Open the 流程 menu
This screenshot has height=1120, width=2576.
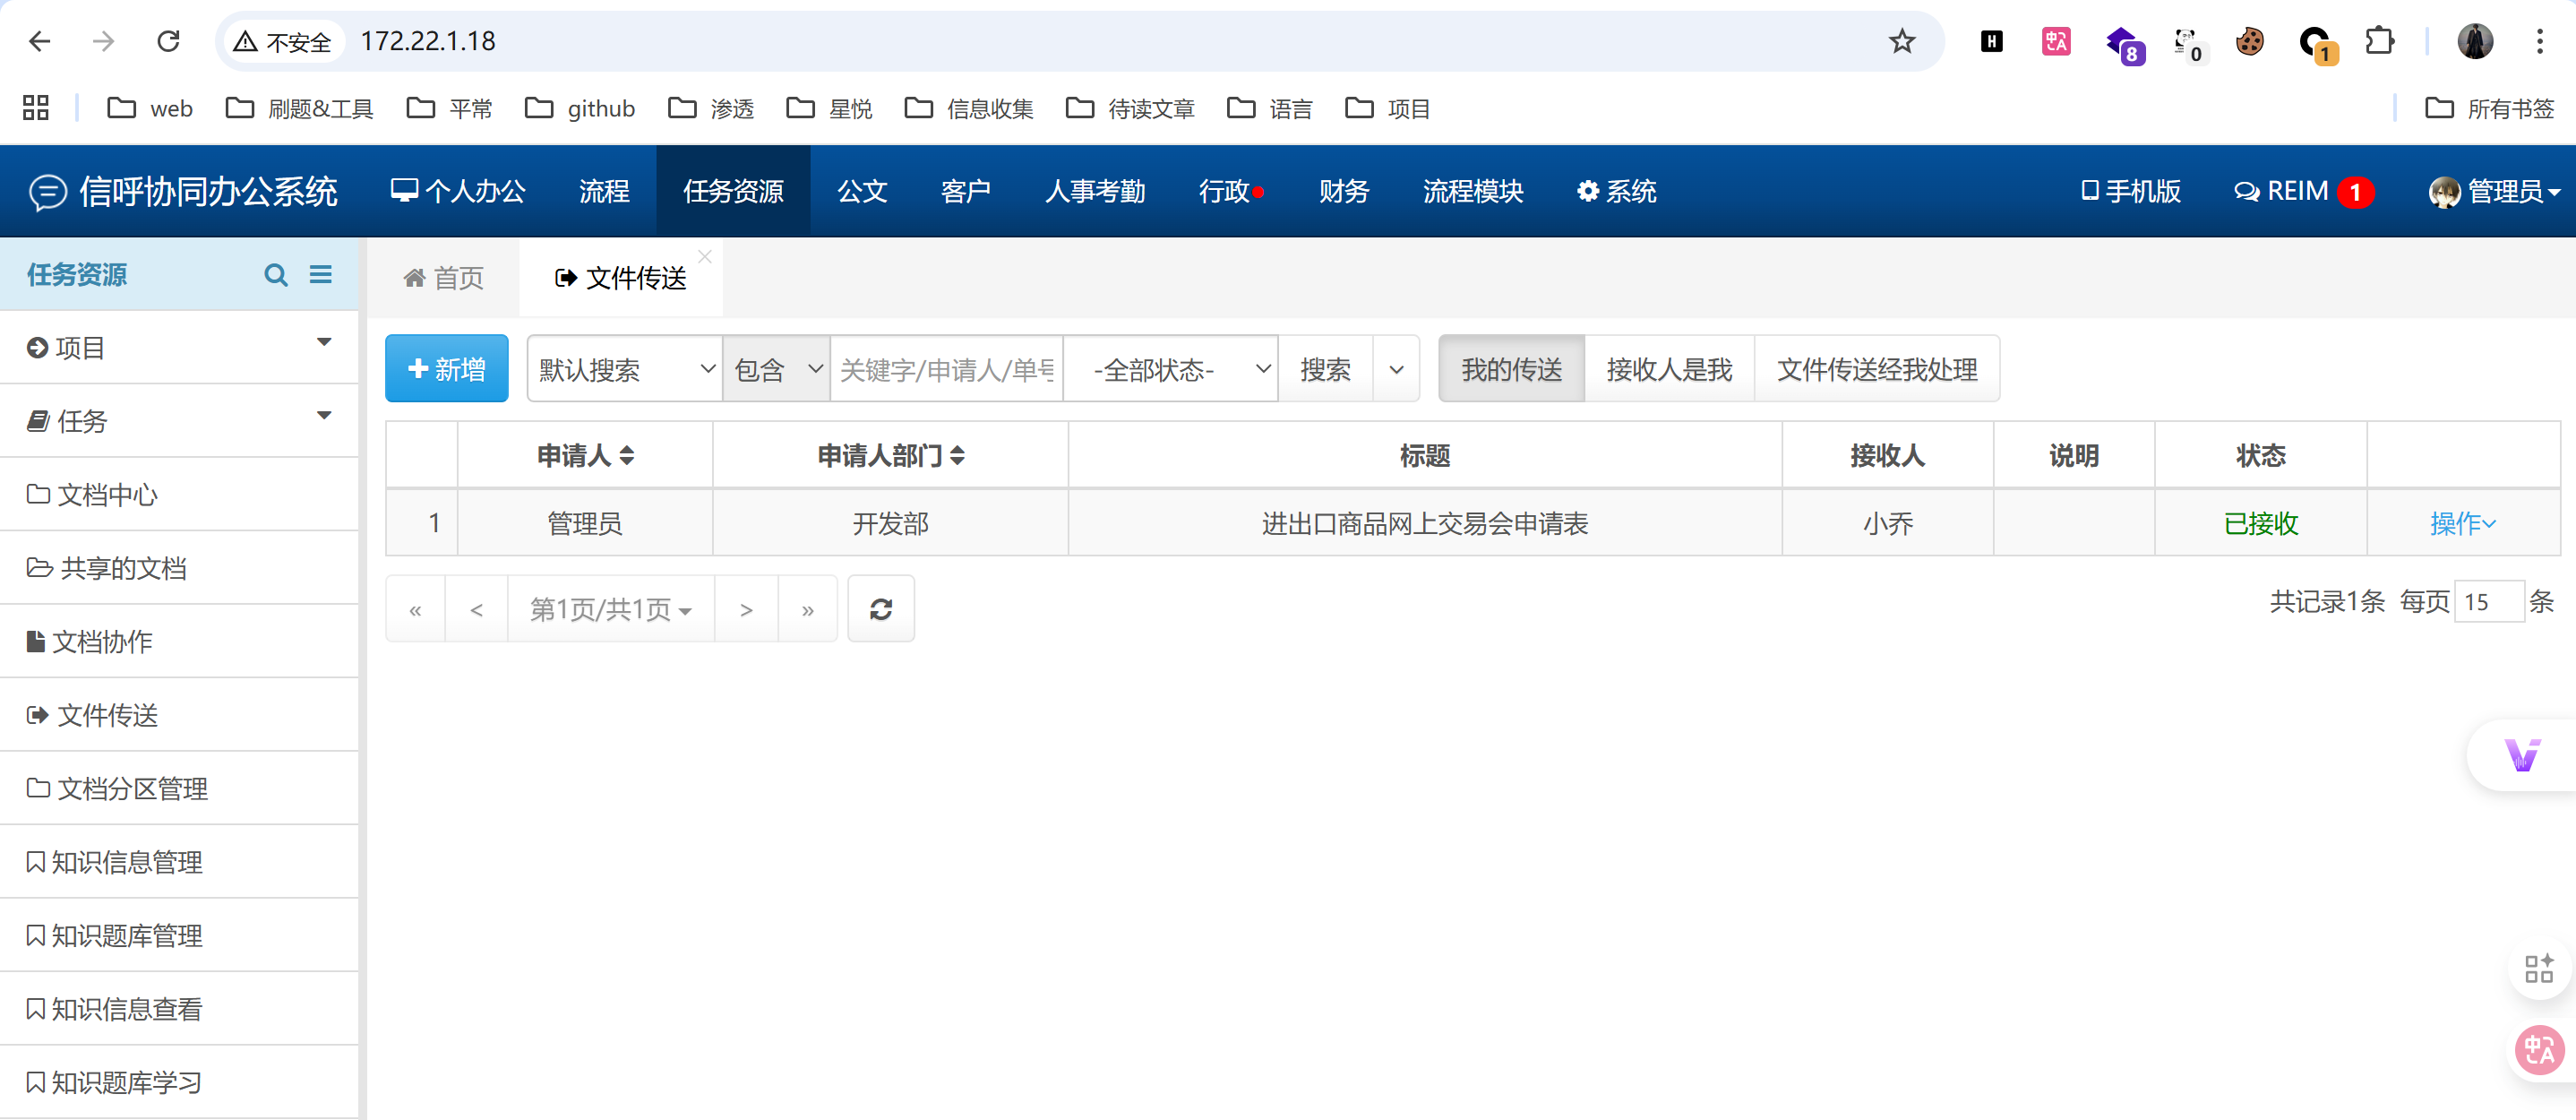604,191
